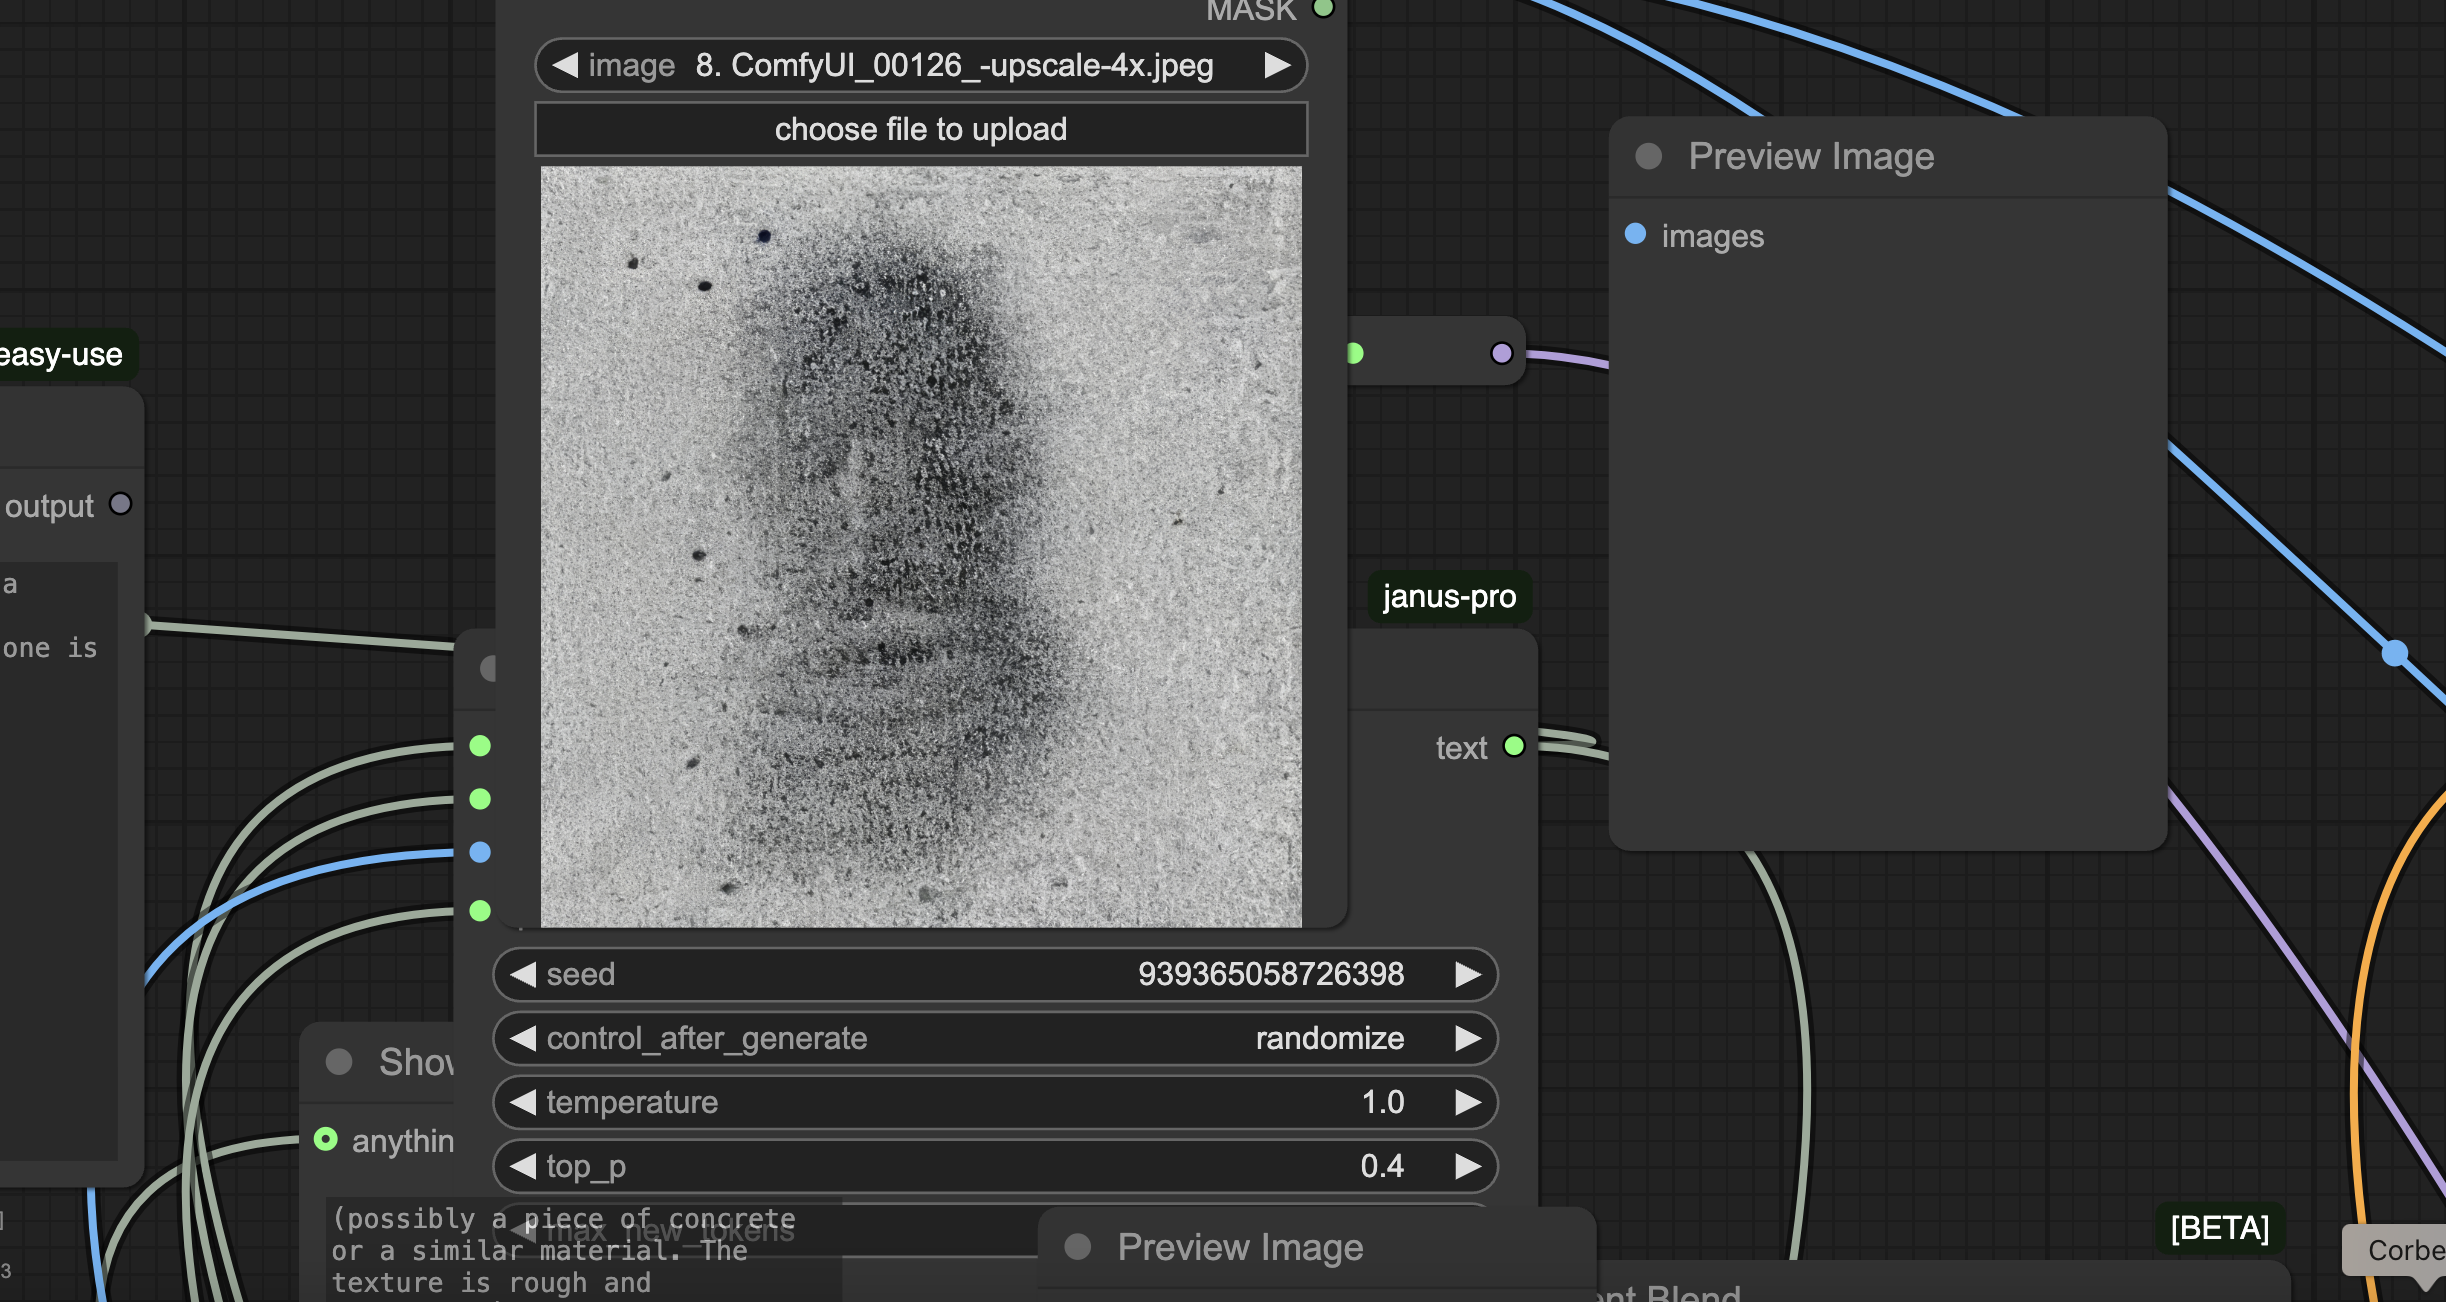Screen dimensions: 2446x1302
Task: Click the anything input radio socket
Action: (x=326, y=1139)
